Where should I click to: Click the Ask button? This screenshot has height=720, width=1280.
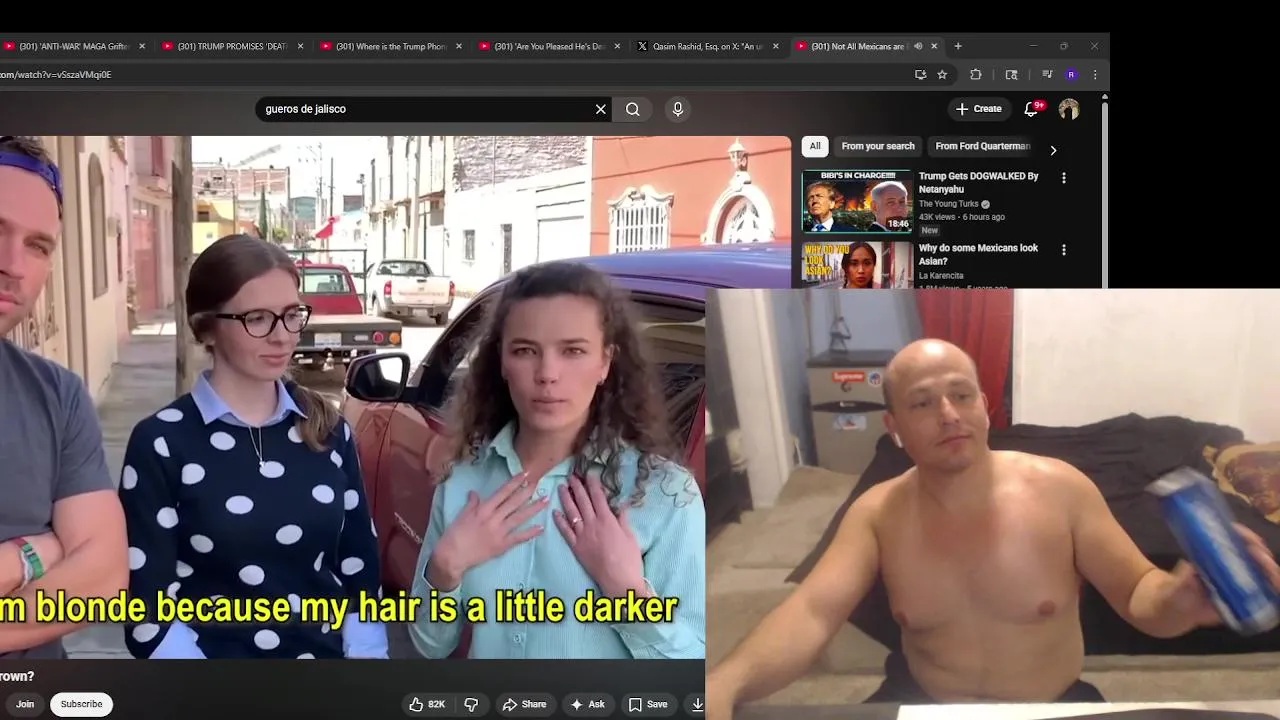click(587, 704)
